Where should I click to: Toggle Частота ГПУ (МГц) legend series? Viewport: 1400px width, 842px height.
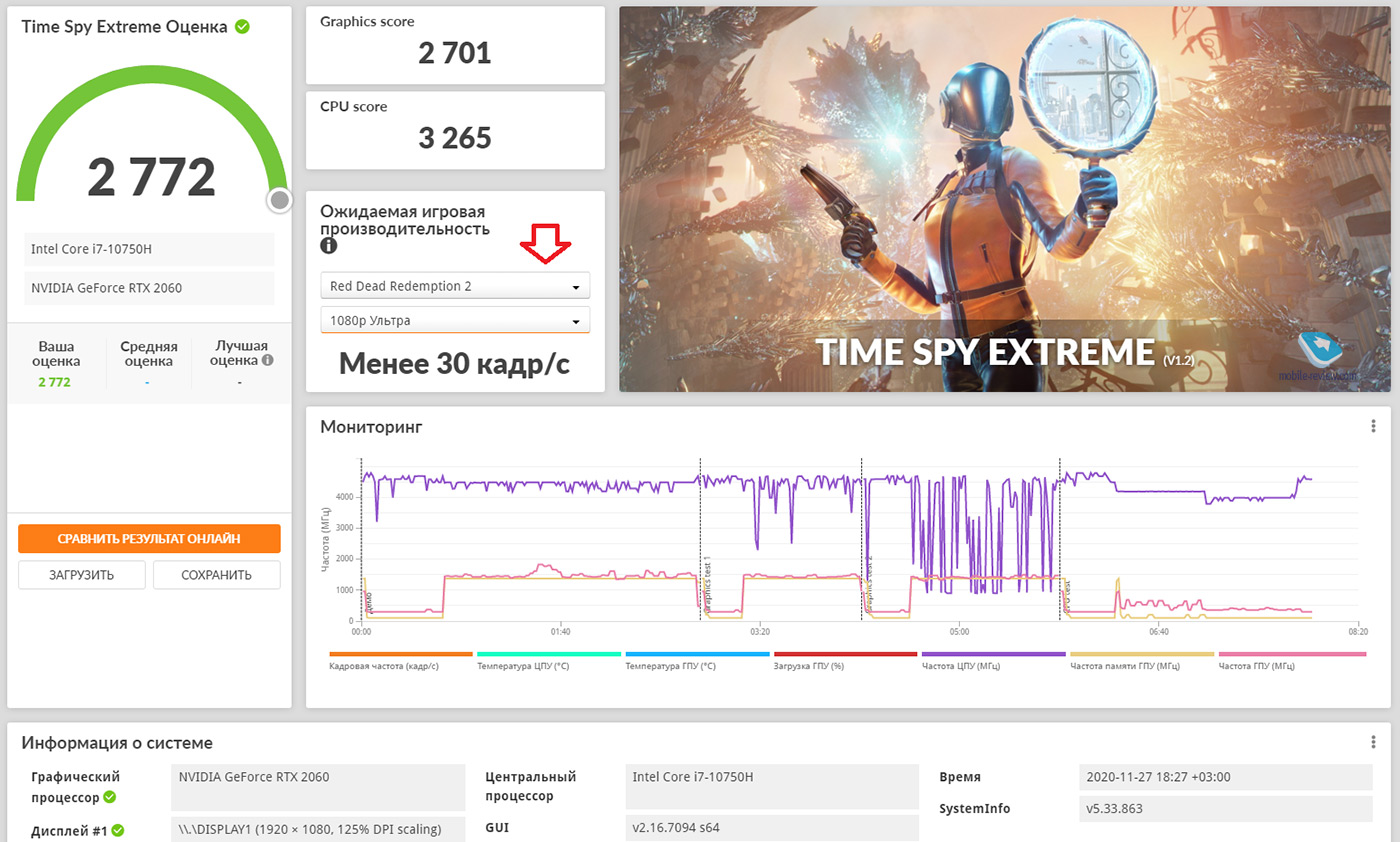point(1292,660)
